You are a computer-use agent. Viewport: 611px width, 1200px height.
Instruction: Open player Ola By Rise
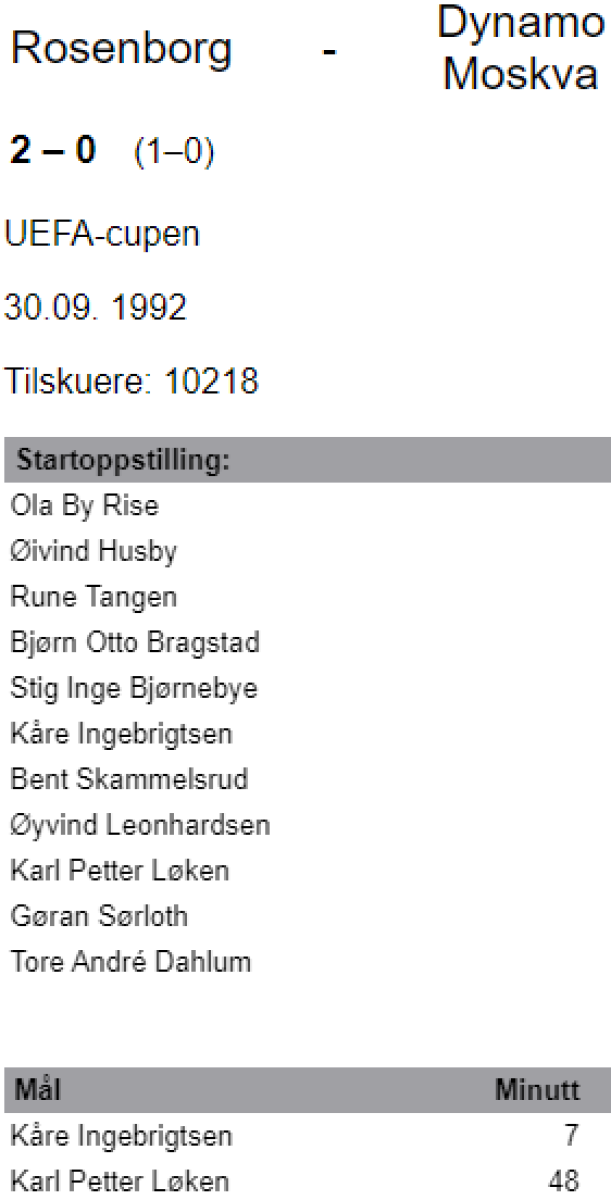[83, 506]
